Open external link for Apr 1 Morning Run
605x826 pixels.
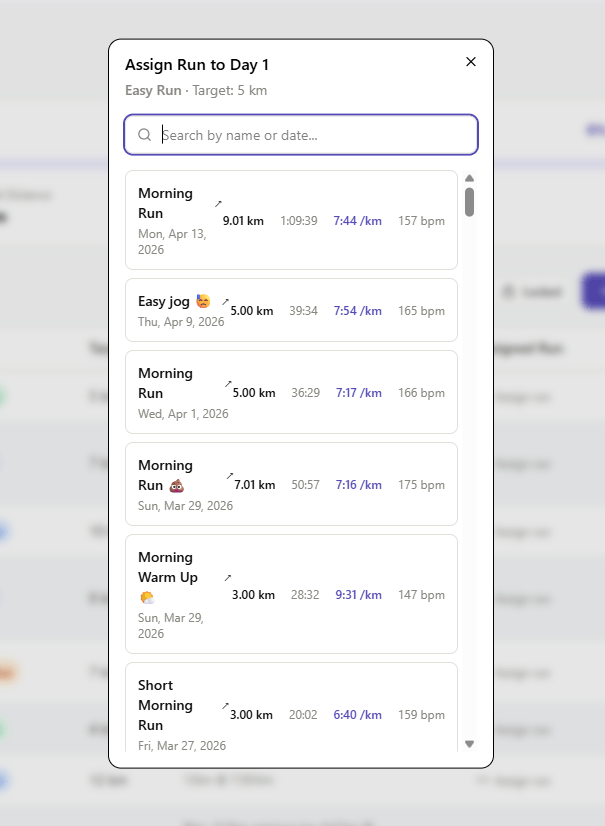click(228, 384)
